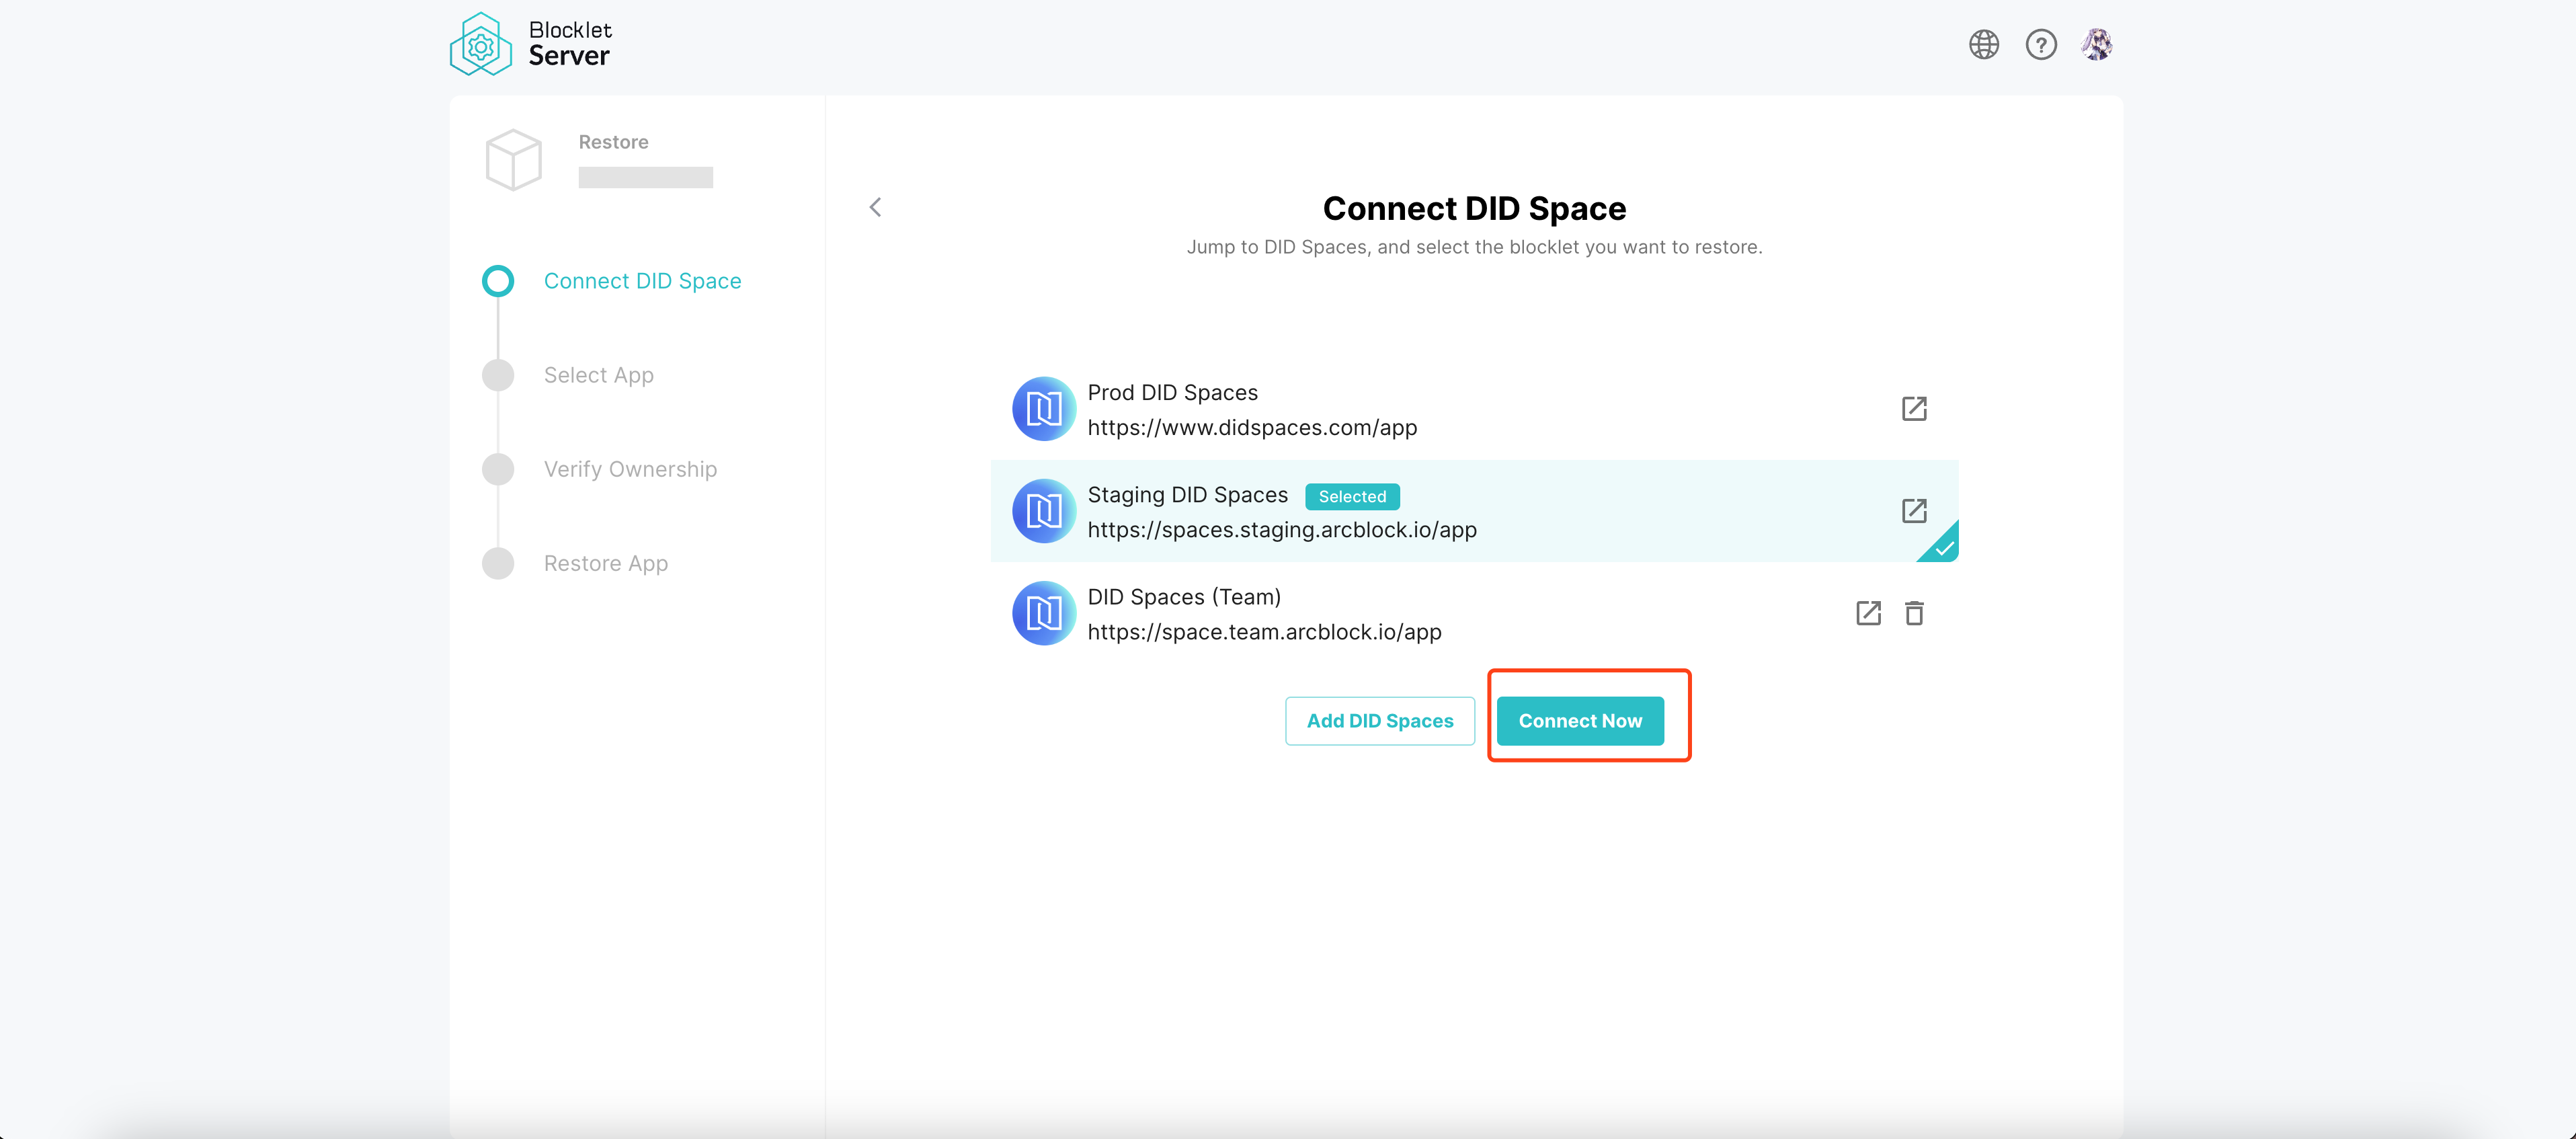
Task: Click the https://spaces.staging.arcblock.io/app URL
Action: (x=1282, y=530)
